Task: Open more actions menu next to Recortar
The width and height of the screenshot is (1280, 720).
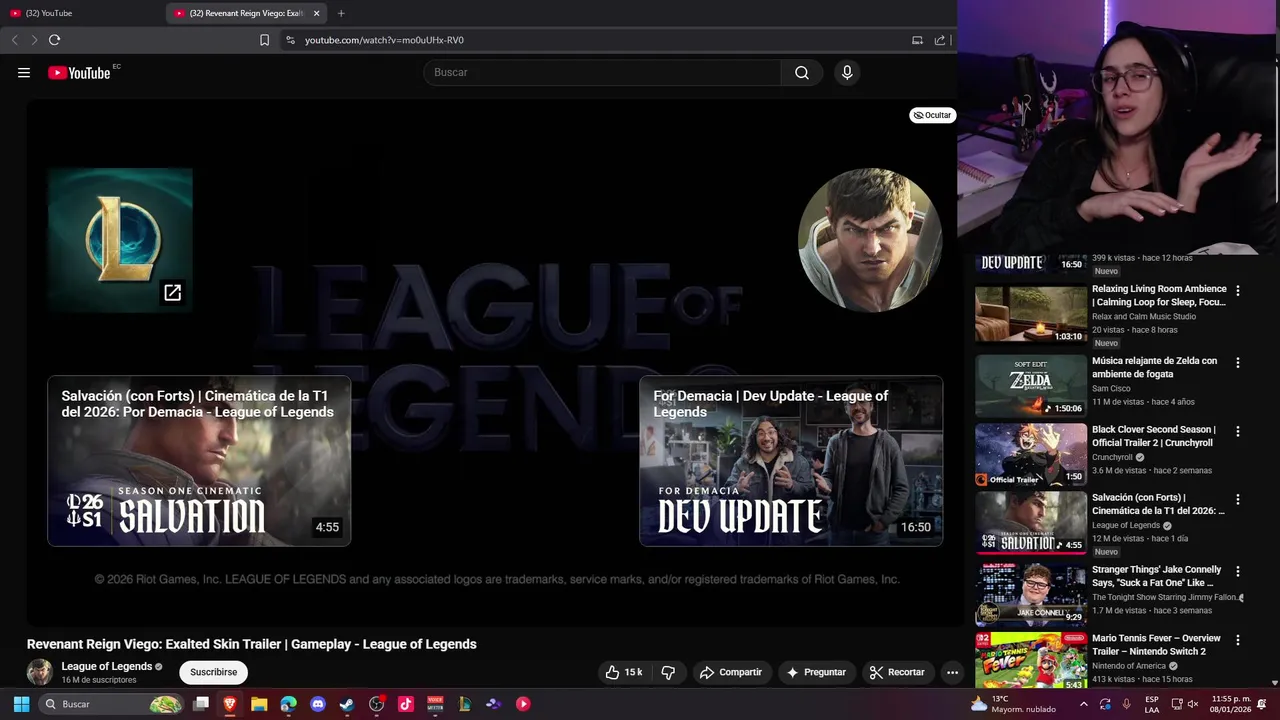Action: pos(952,672)
